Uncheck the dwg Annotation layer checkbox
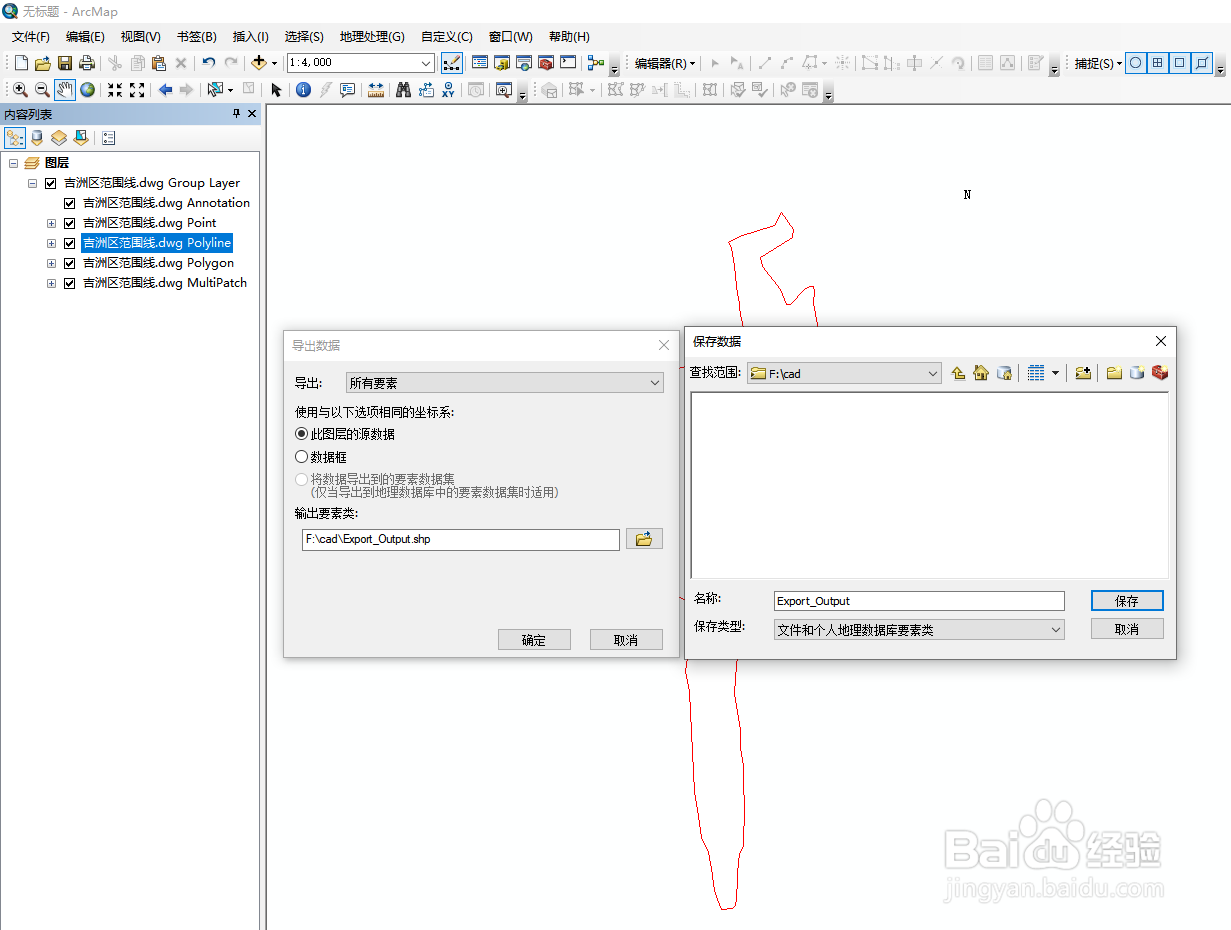 [69, 203]
